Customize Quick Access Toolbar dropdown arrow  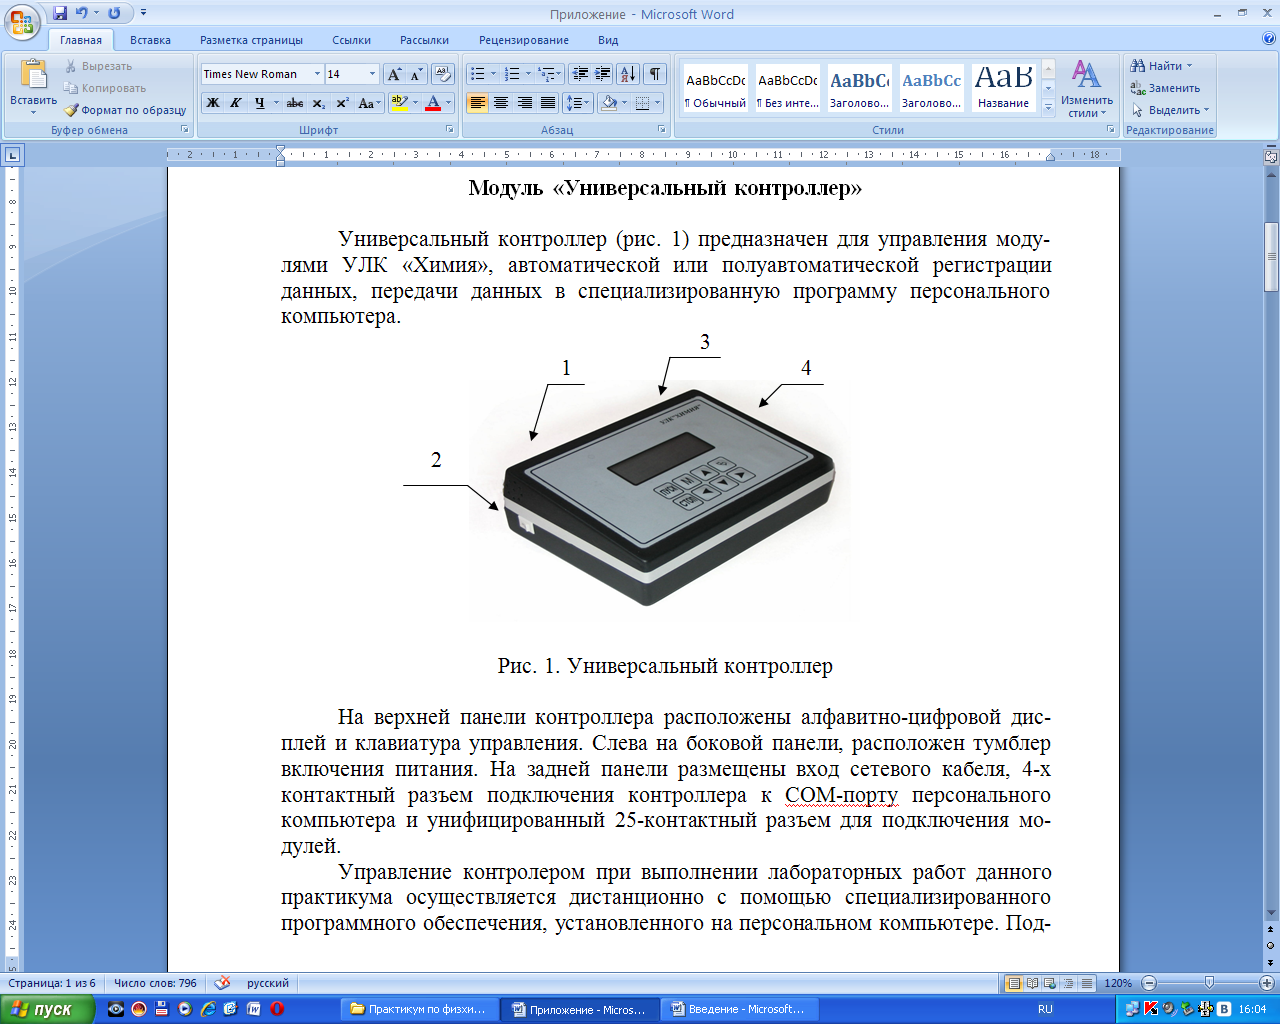tap(143, 13)
